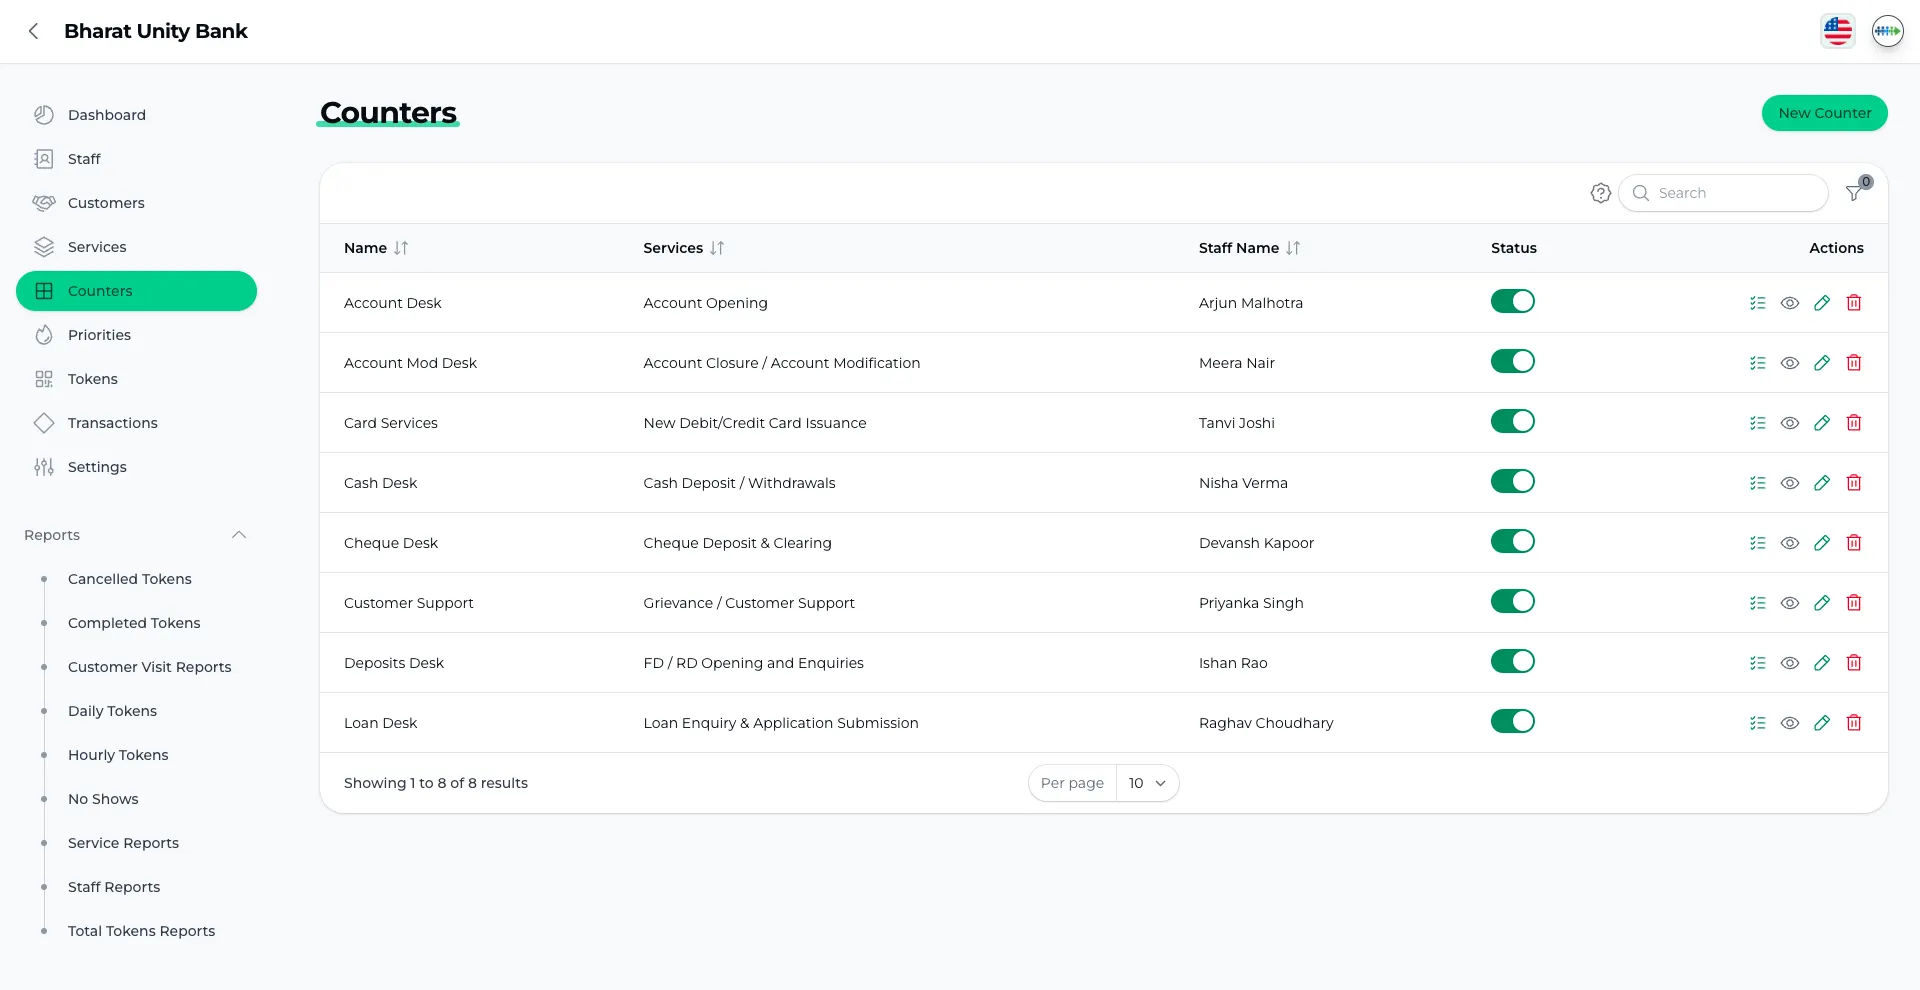The image size is (1920, 990).
Task: Go to the Hourly Tokens report
Action: click(118, 755)
